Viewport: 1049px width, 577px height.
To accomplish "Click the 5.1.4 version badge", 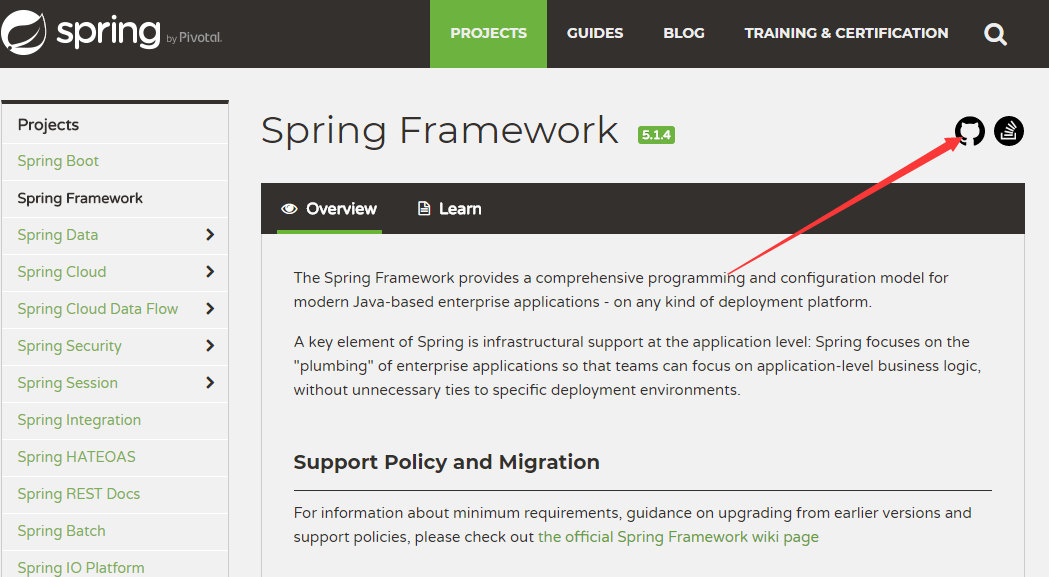I will pyautogui.click(x=656, y=135).
